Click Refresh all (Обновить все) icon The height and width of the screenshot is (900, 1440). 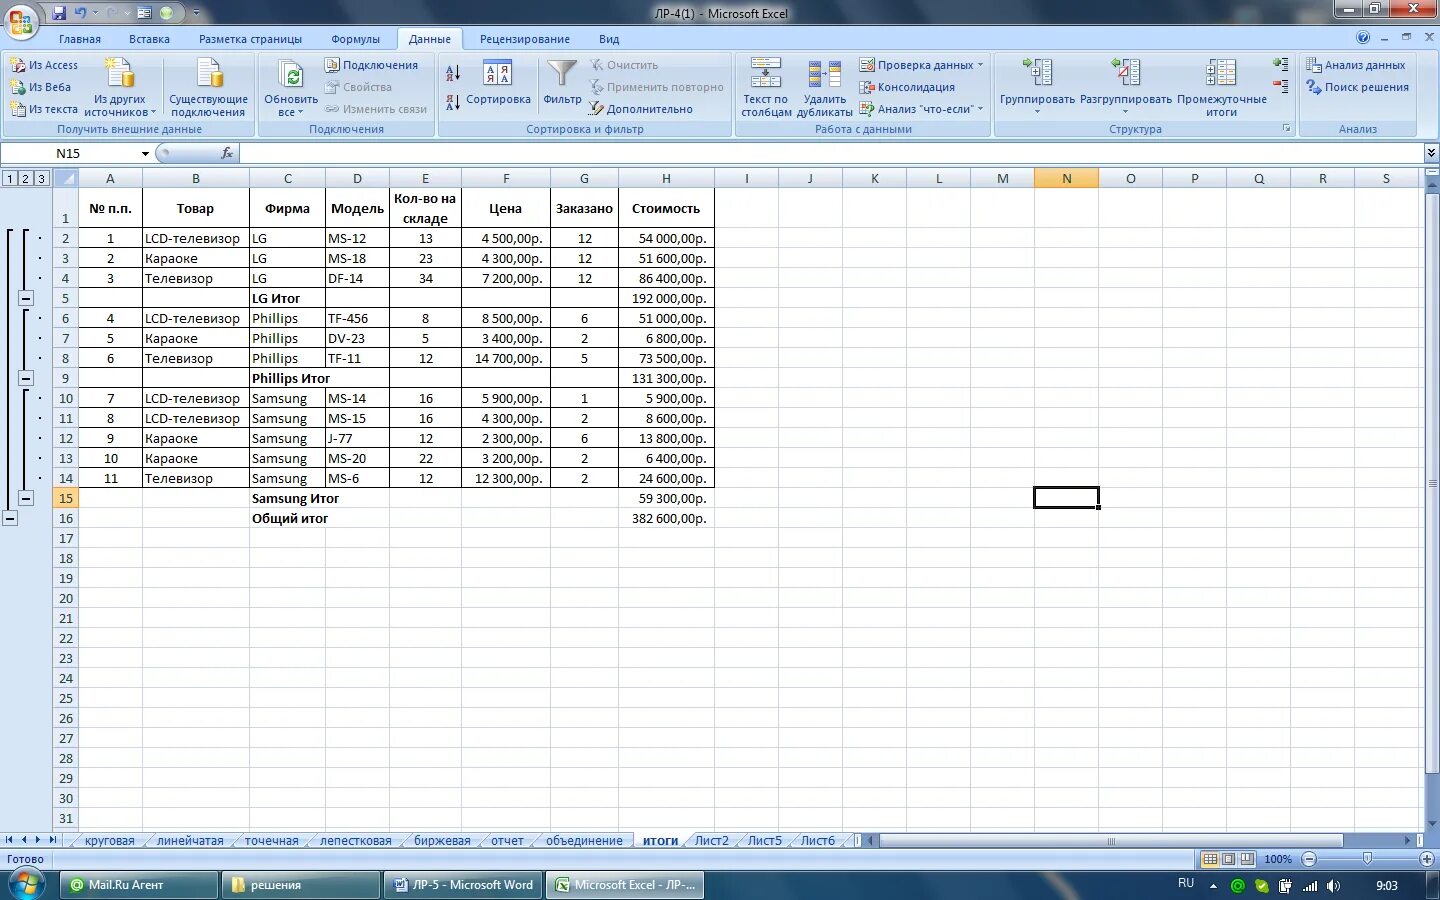[291, 76]
